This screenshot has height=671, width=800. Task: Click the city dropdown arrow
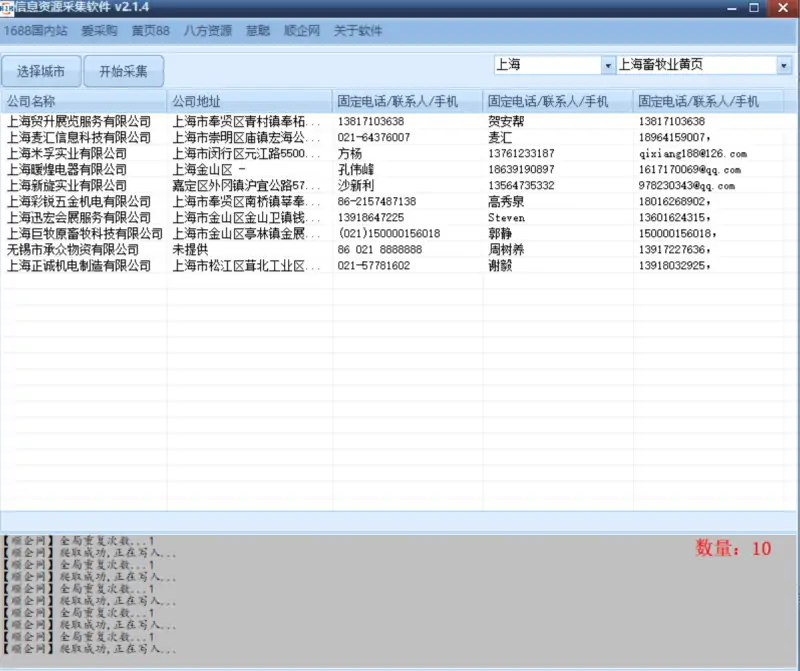tap(607, 63)
